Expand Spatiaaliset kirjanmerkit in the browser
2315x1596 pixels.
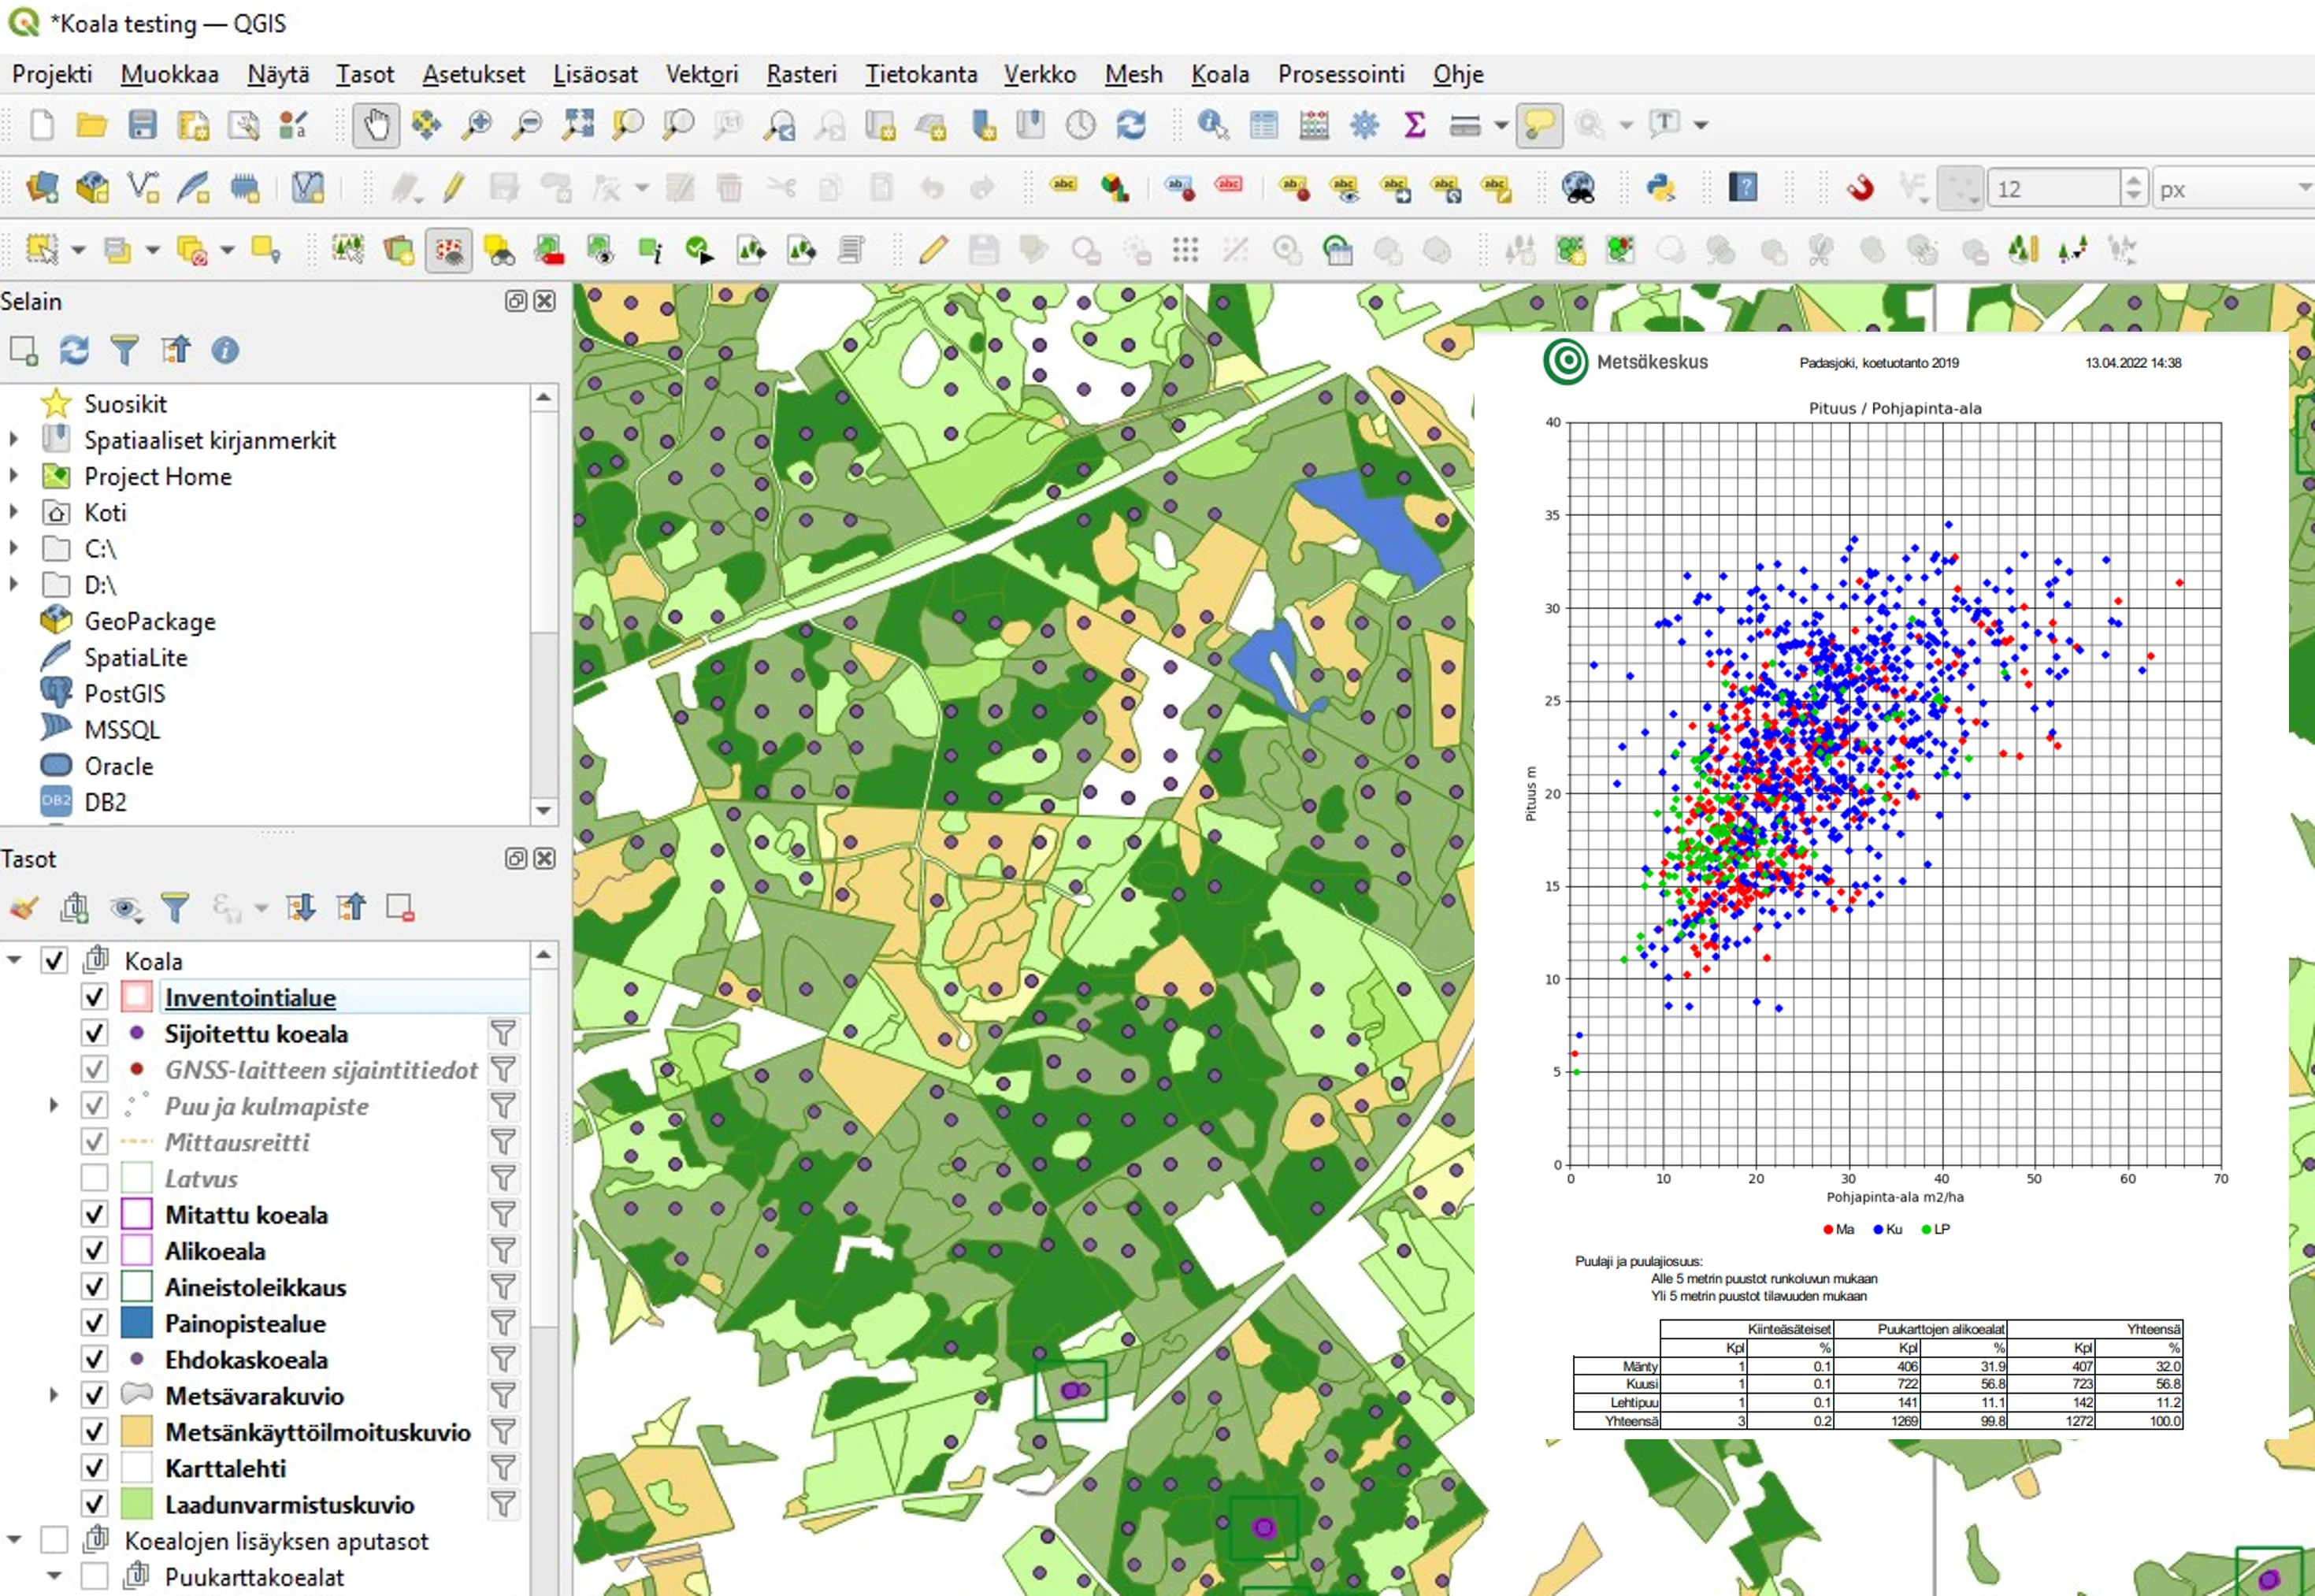[13, 440]
